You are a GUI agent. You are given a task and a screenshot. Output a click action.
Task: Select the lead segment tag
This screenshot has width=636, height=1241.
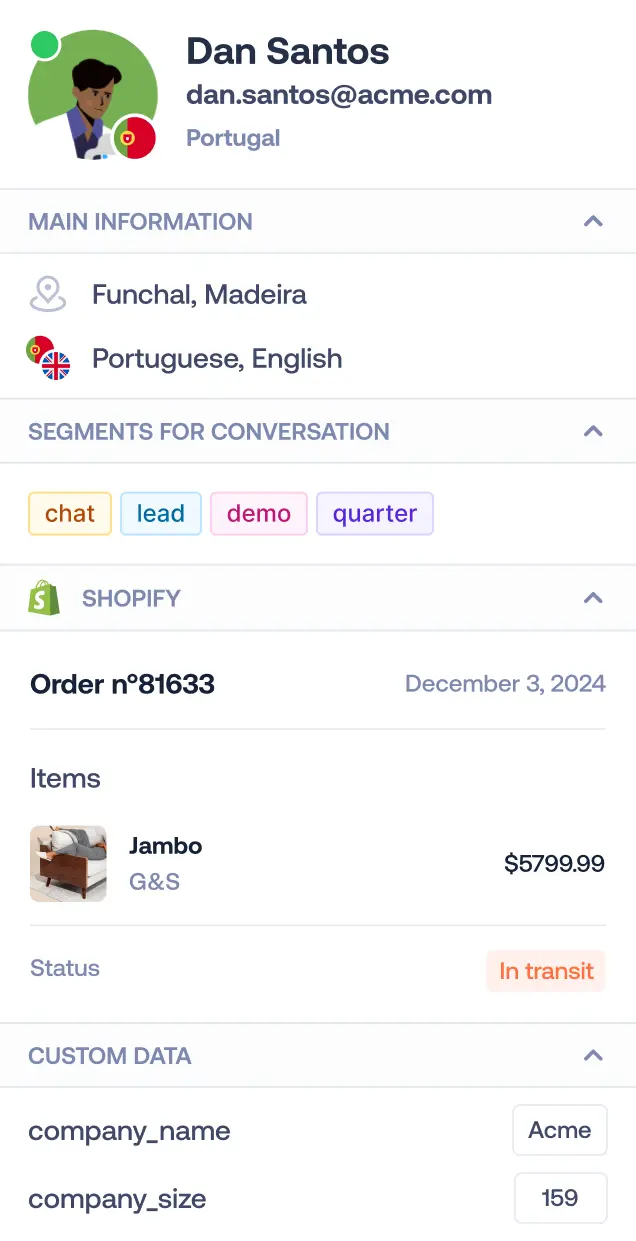tap(161, 514)
